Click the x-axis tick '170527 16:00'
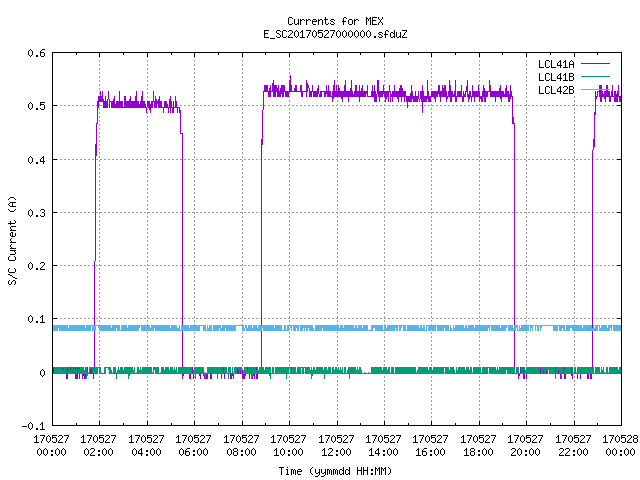Screen dimensions: 640x480 pyautogui.click(x=431, y=446)
